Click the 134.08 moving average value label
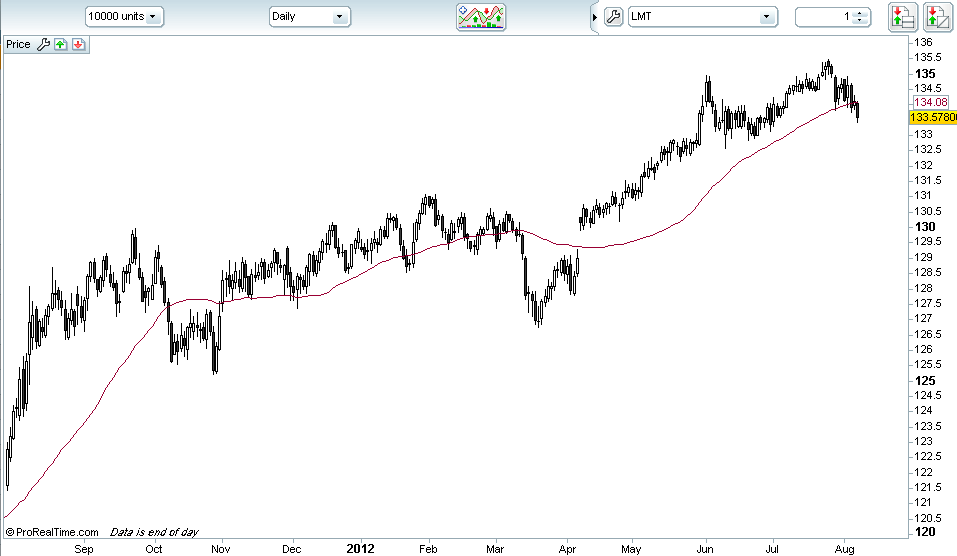The width and height of the screenshot is (957, 556). [x=931, y=102]
